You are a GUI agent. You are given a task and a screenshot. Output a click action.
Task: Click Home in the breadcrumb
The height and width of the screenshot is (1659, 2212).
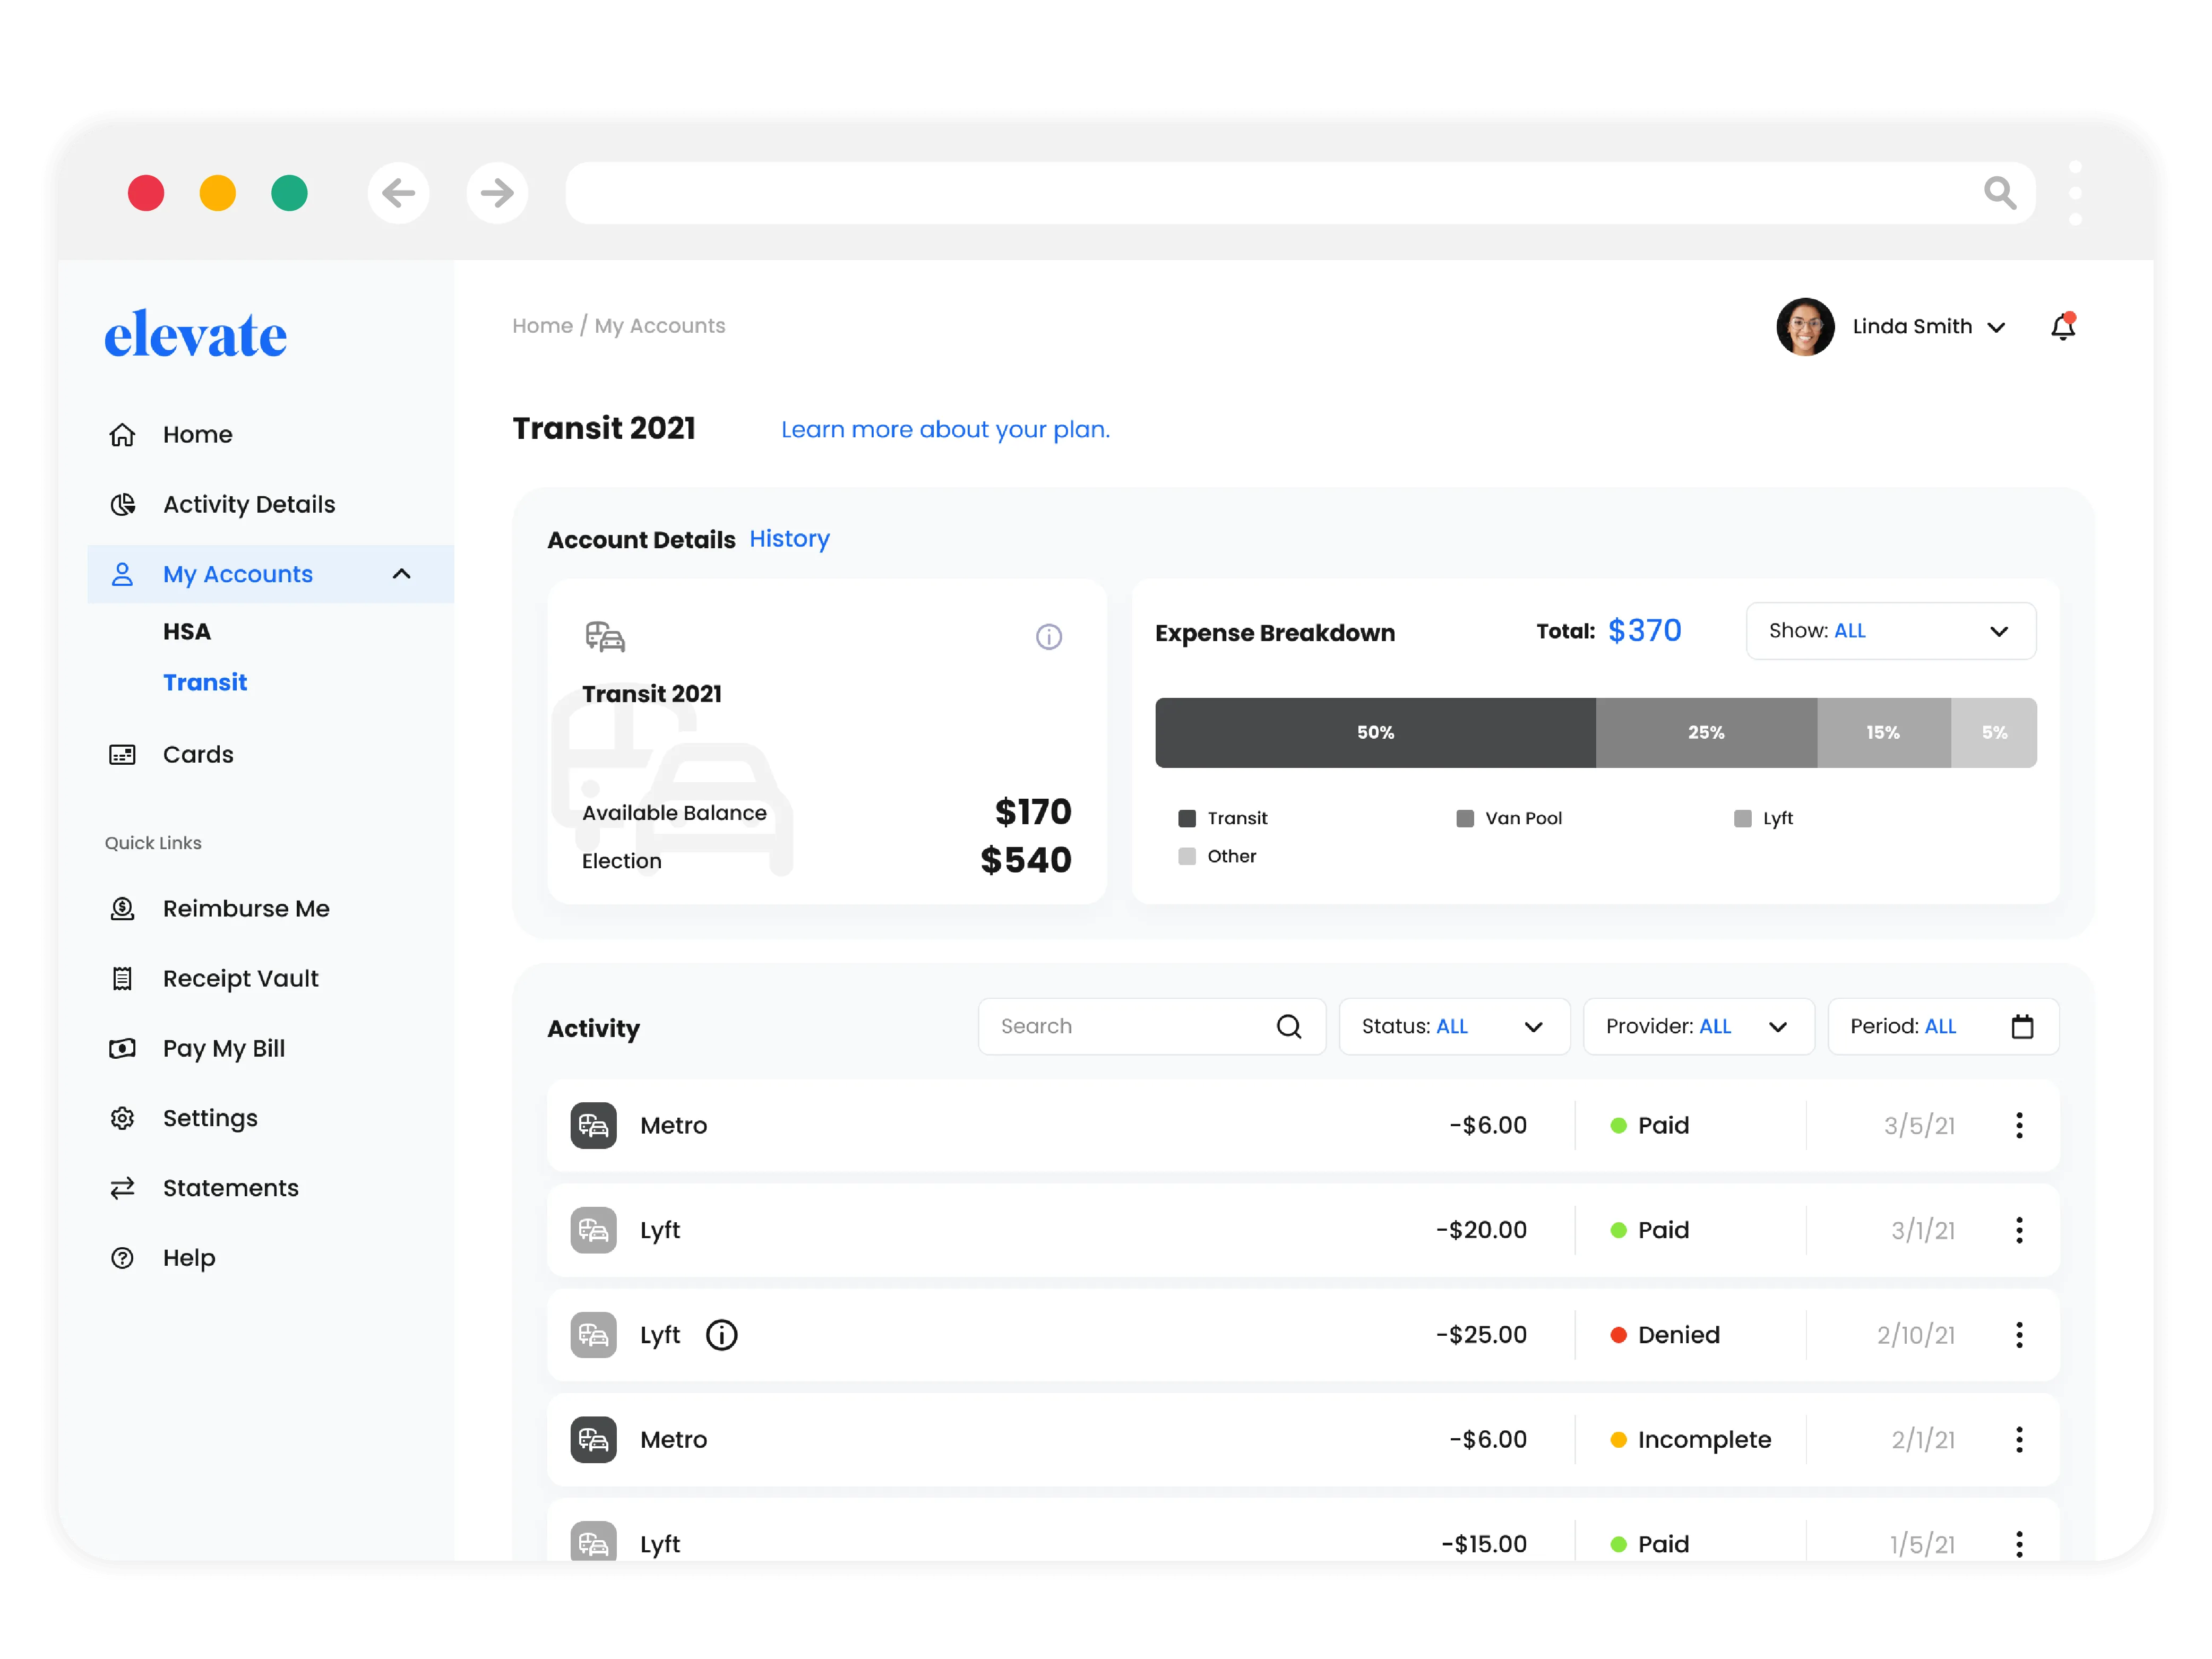(542, 326)
